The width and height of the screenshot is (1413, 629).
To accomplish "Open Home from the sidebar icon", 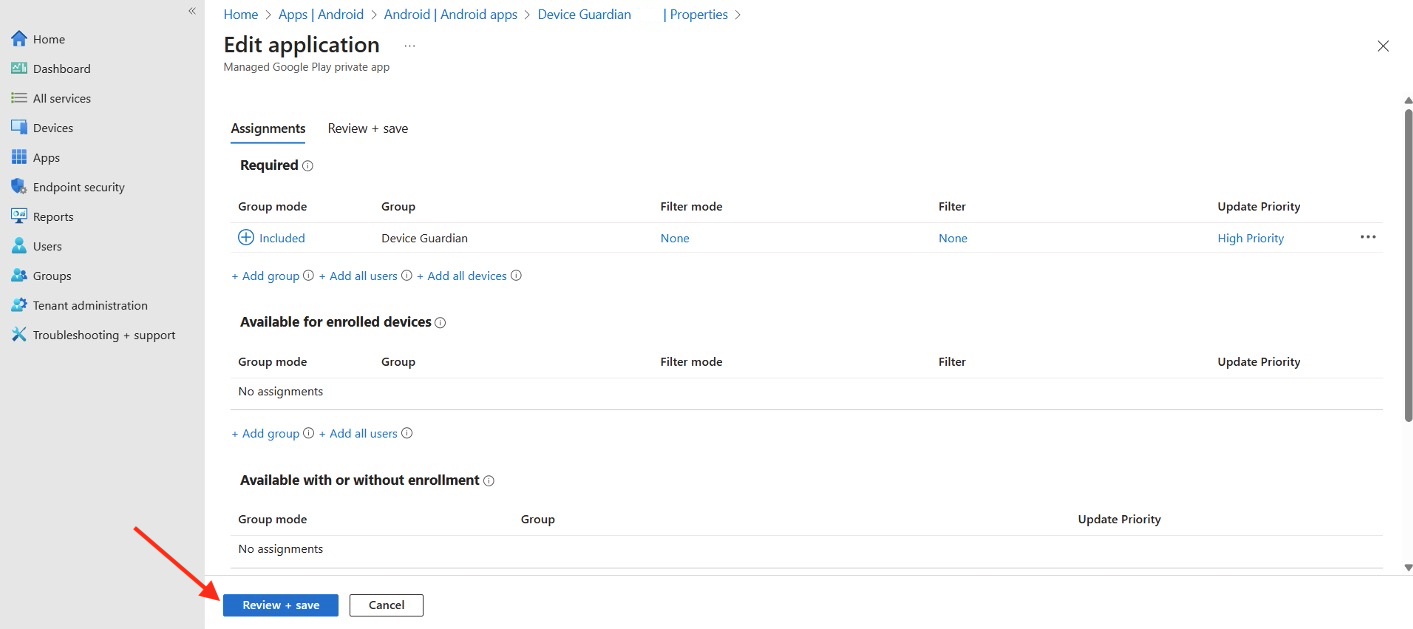I will [18, 39].
